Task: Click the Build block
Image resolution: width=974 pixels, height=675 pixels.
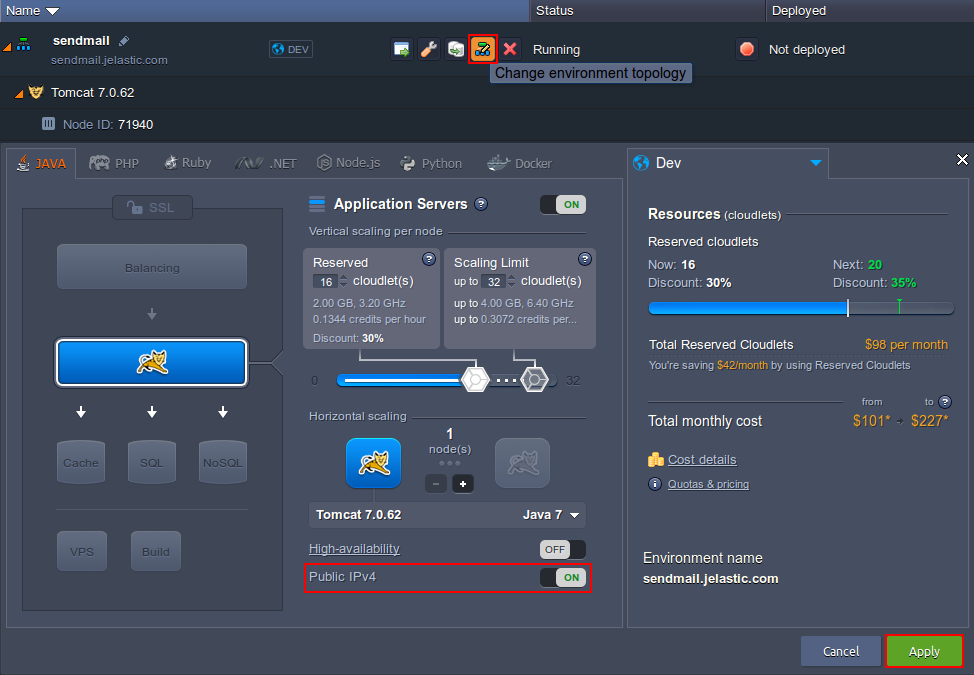Action: pyautogui.click(x=156, y=551)
